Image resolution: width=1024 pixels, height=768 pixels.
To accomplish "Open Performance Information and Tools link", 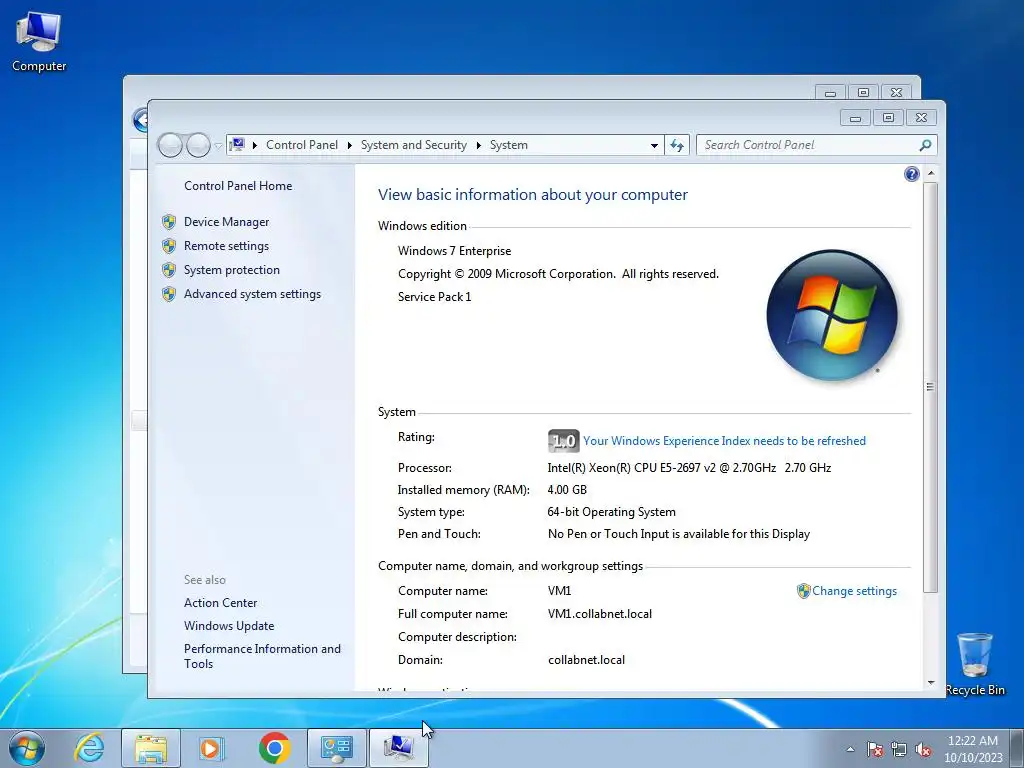I will (262, 656).
